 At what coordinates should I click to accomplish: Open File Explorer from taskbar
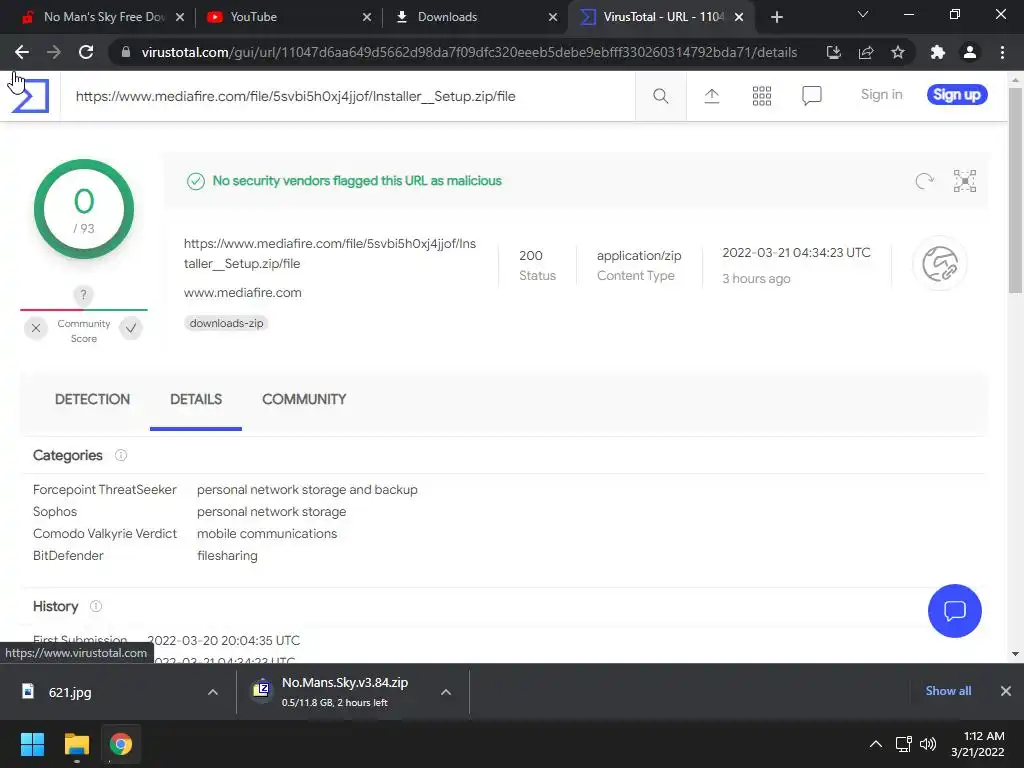pos(77,744)
